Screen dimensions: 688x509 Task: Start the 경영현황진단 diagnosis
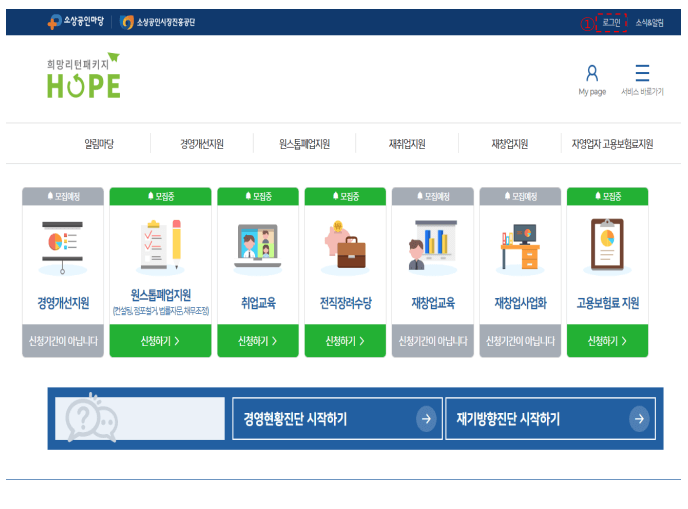pyautogui.click(x=337, y=419)
